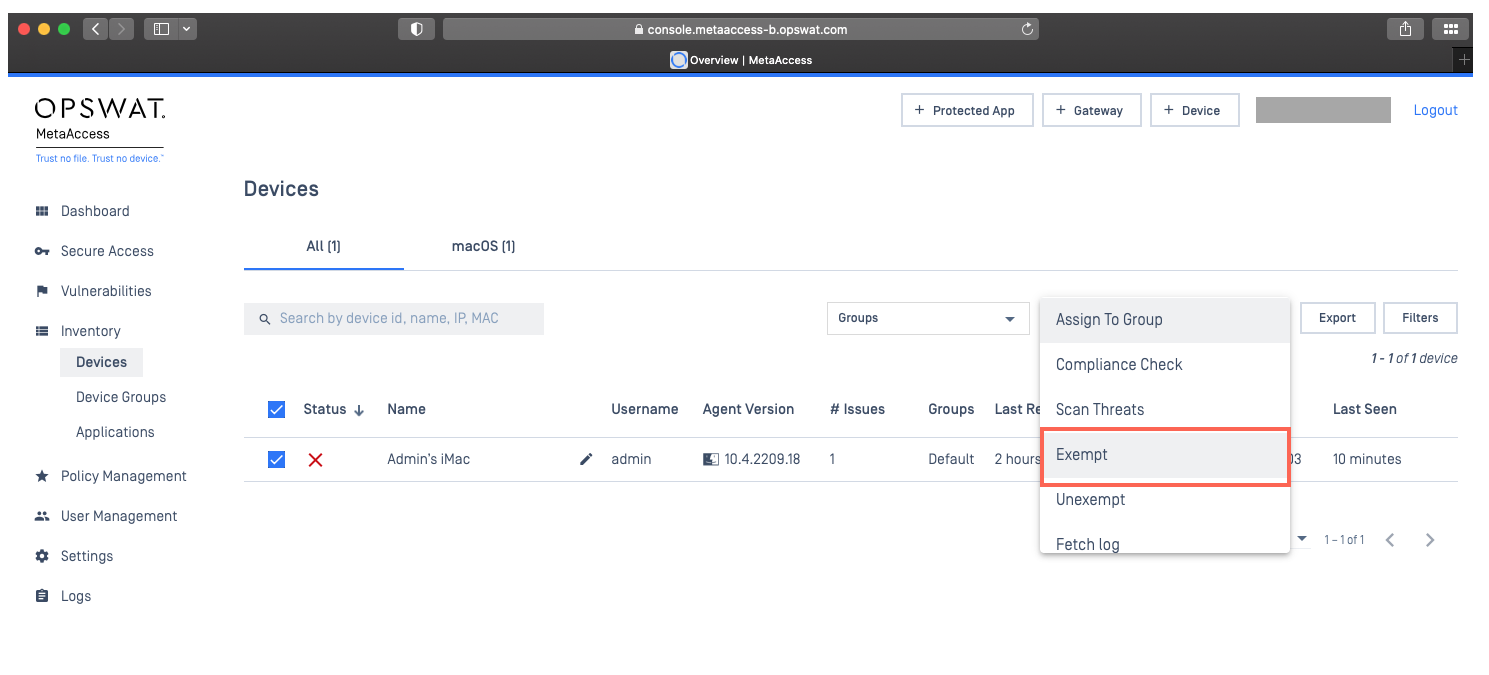Click the OPSWAT MetaAccess logo
The width and height of the screenshot is (1489, 675).
100,130
